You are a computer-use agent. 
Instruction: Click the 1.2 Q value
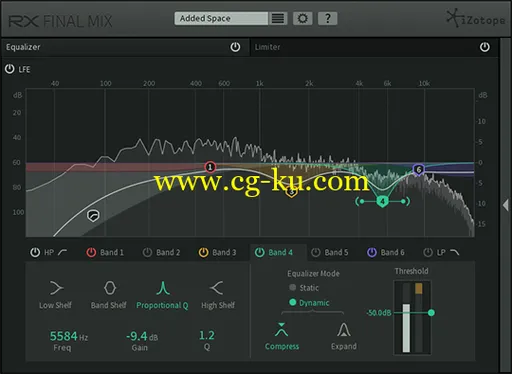[x=207, y=335]
